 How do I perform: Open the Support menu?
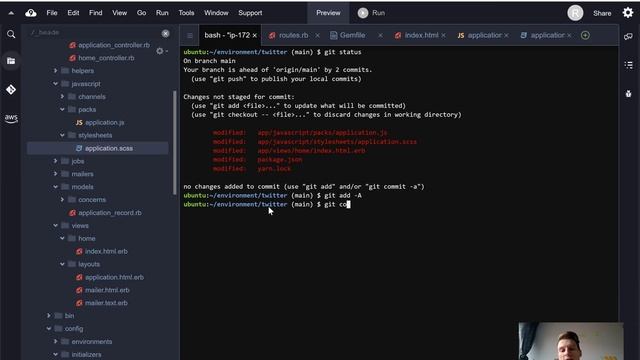click(x=250, y=13)
